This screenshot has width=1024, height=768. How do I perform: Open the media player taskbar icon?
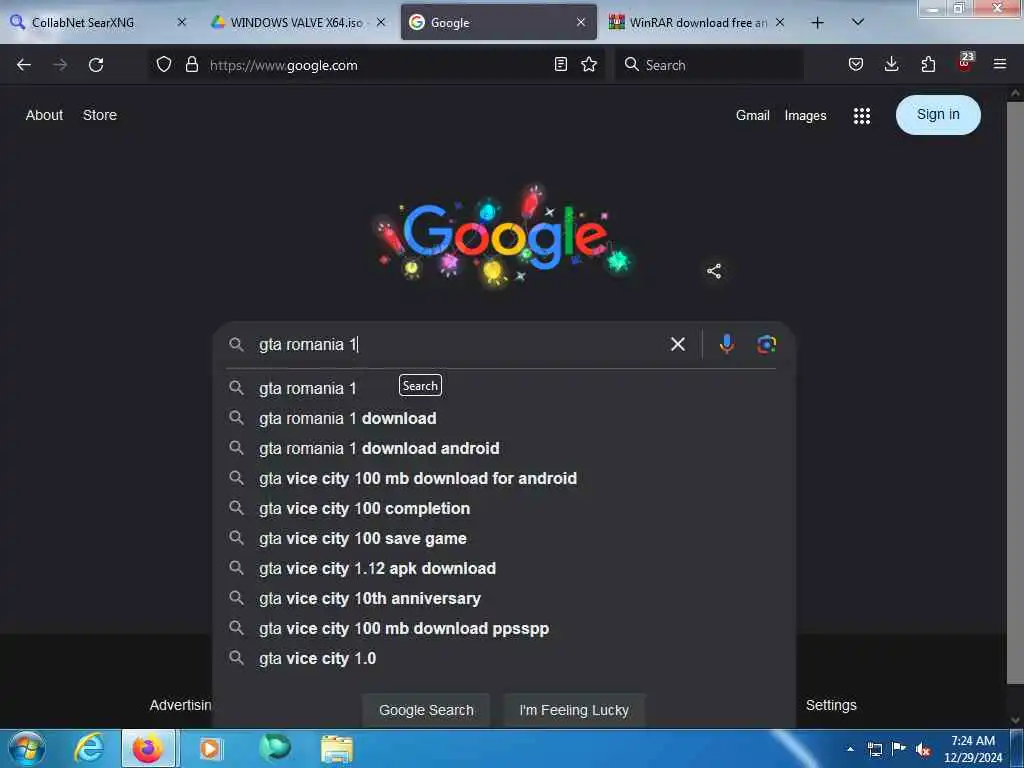click(210, 748)
